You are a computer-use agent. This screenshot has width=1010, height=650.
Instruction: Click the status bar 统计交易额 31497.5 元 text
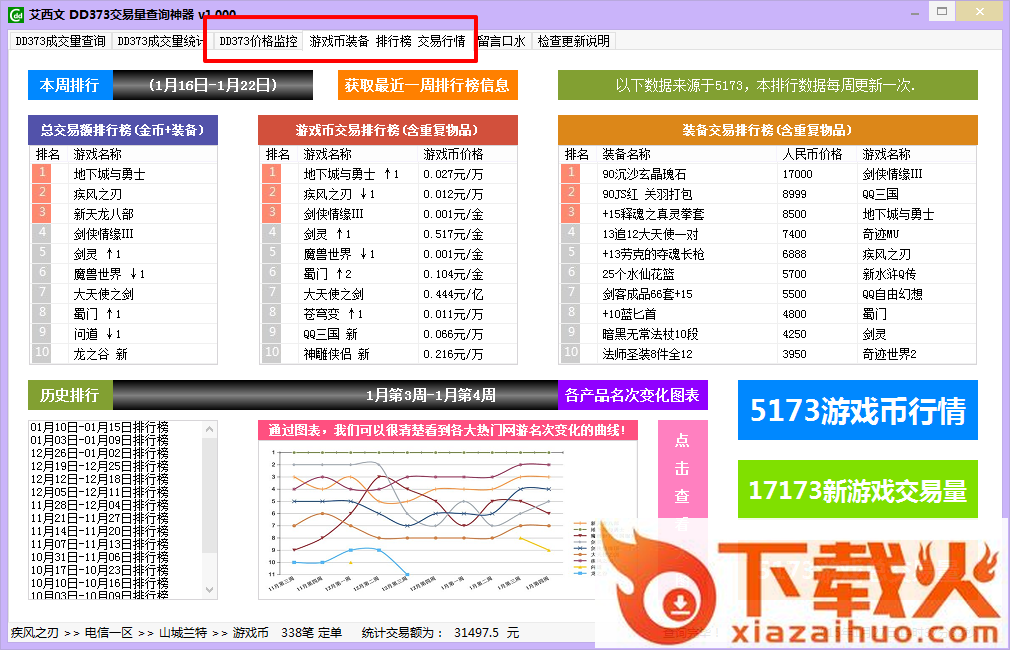click(440, 633)
